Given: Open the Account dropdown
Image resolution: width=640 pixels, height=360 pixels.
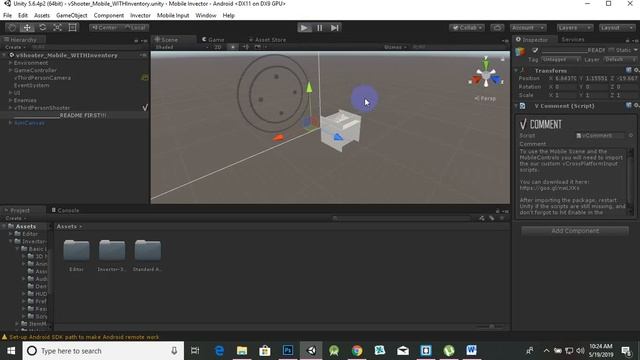Looking at the screenshot, I should click(528, 28).
